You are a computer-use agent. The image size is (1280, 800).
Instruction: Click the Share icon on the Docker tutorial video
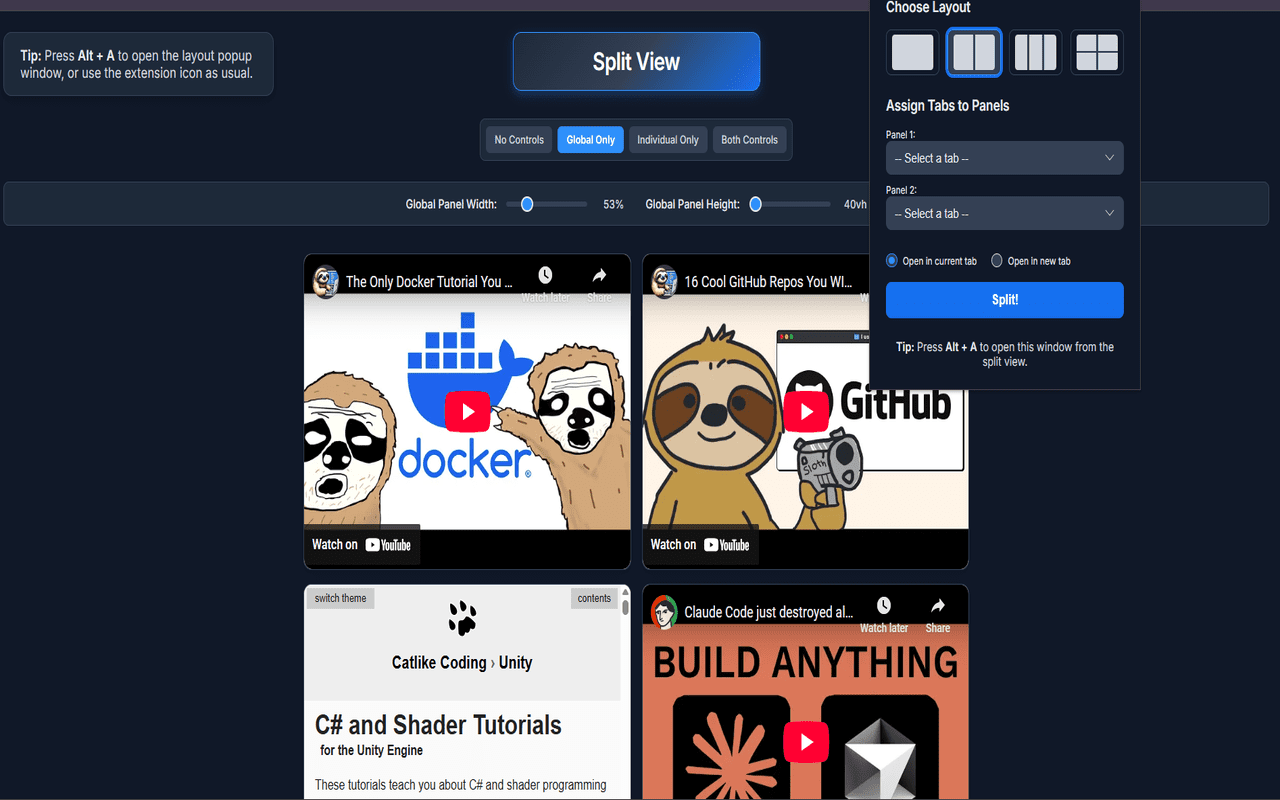[x=599, y=283]
